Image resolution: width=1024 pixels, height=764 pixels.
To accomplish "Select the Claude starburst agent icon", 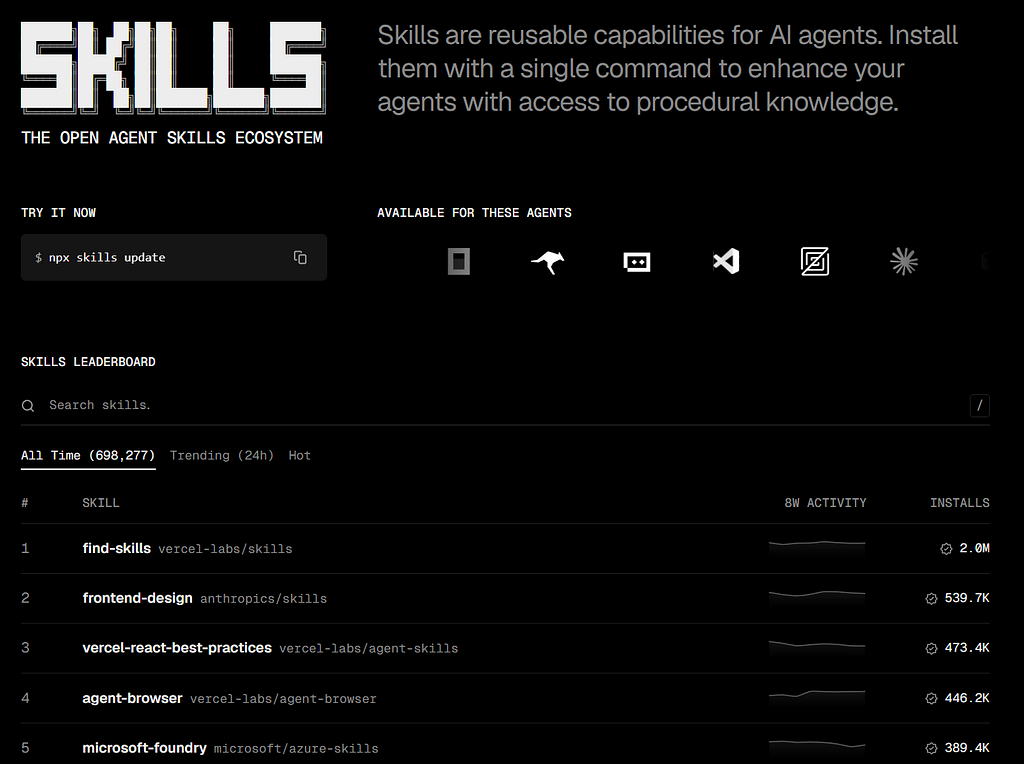I will pos(904,261).
